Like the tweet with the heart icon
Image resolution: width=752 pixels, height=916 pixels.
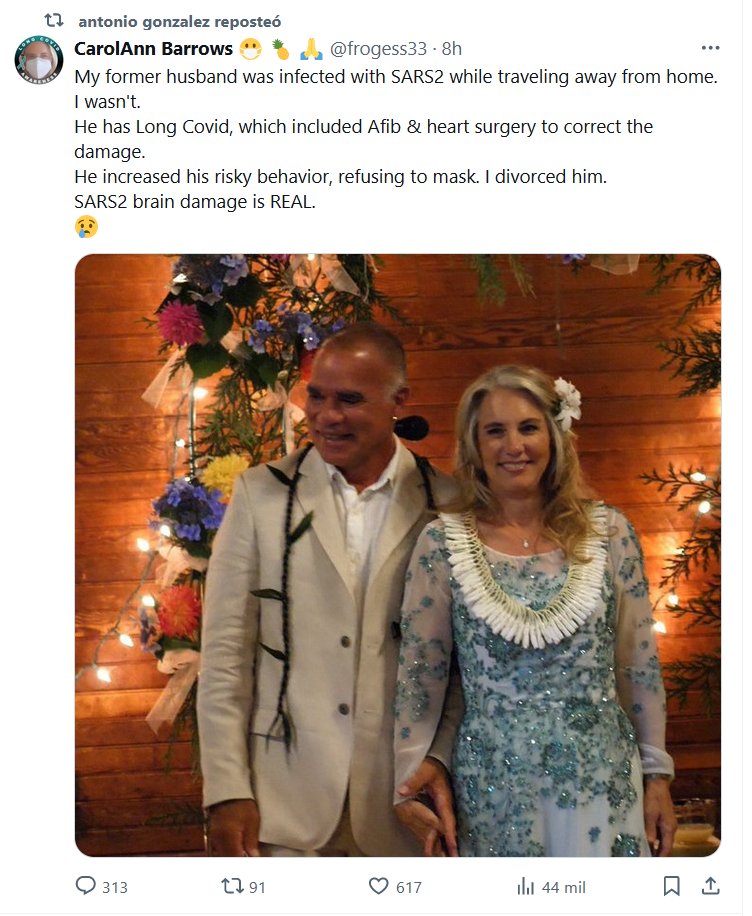[x=378, y=886]
